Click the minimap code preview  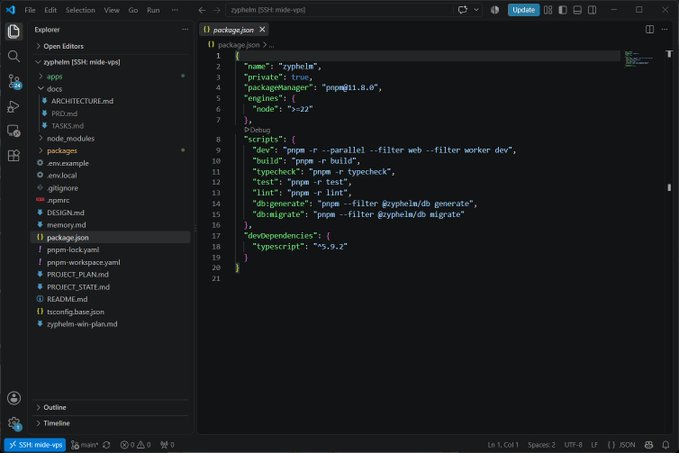pyautogui.click(x=639, y=58)
